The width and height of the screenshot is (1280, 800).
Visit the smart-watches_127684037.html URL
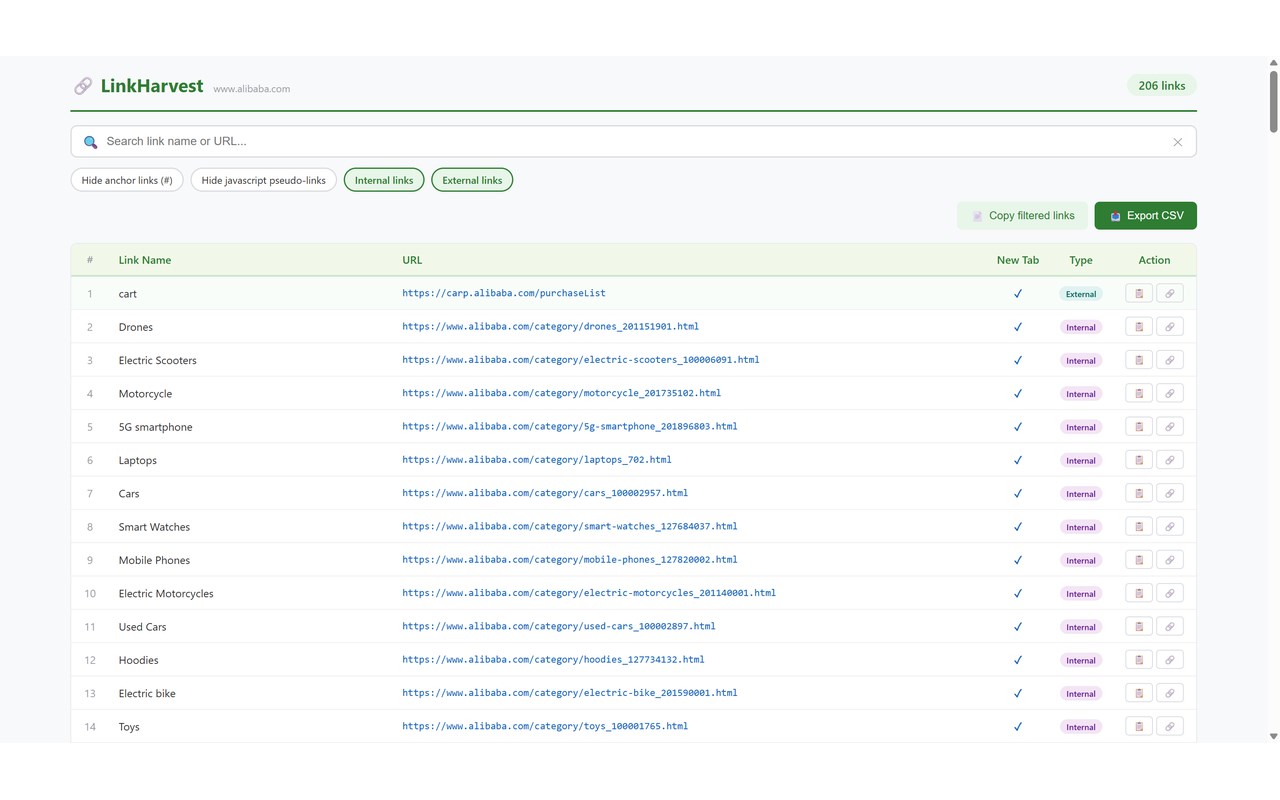pyautogui.click(x=570, y=526)
